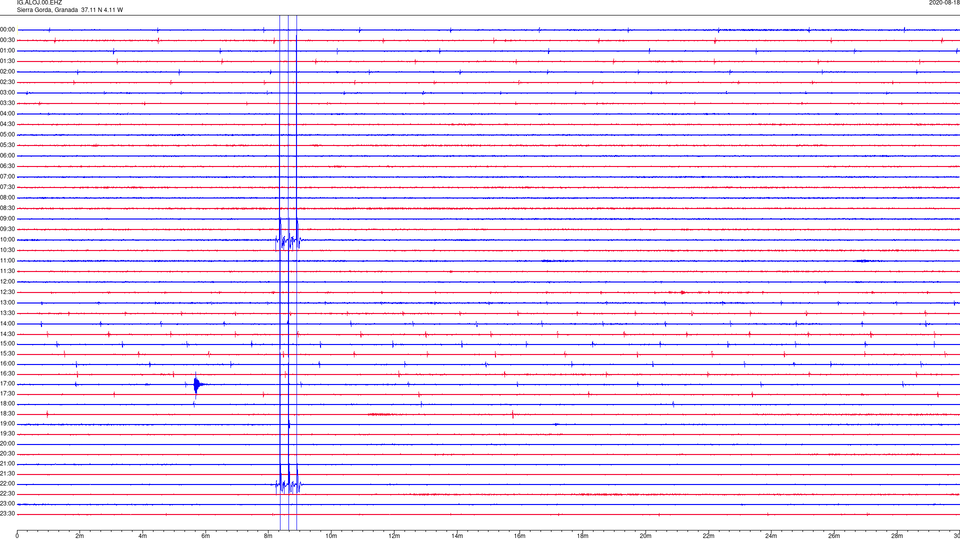This screenshot has width=960, height=540.
Task: Click the 2m tick on the minutes axis
Action: point(80,536)
